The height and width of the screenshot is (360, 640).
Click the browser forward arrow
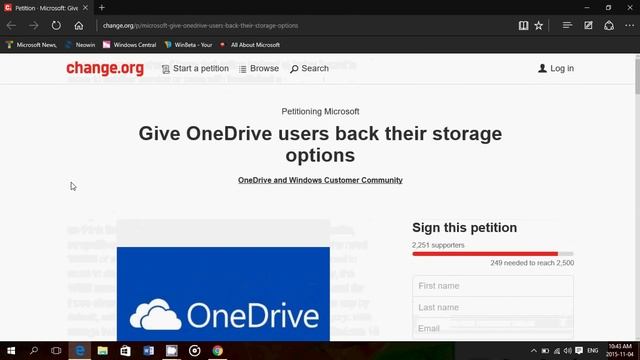[33, 25]
